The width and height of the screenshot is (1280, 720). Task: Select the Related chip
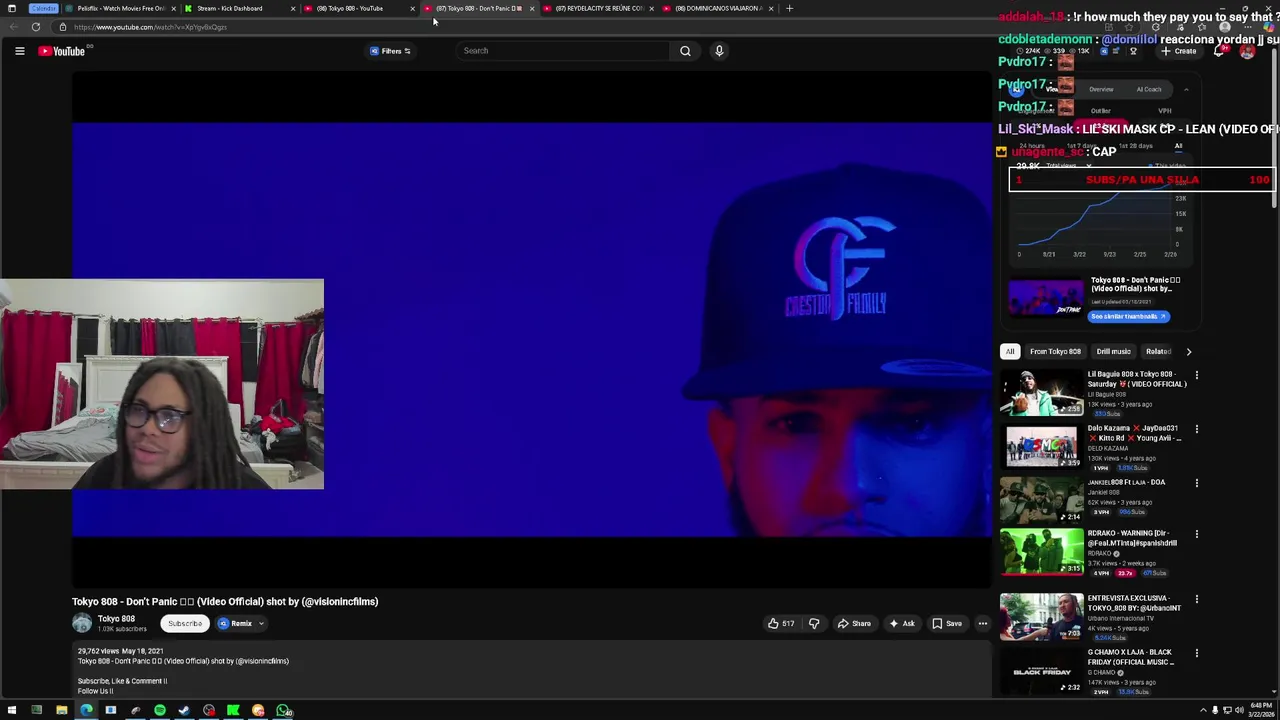(1158, 352)
